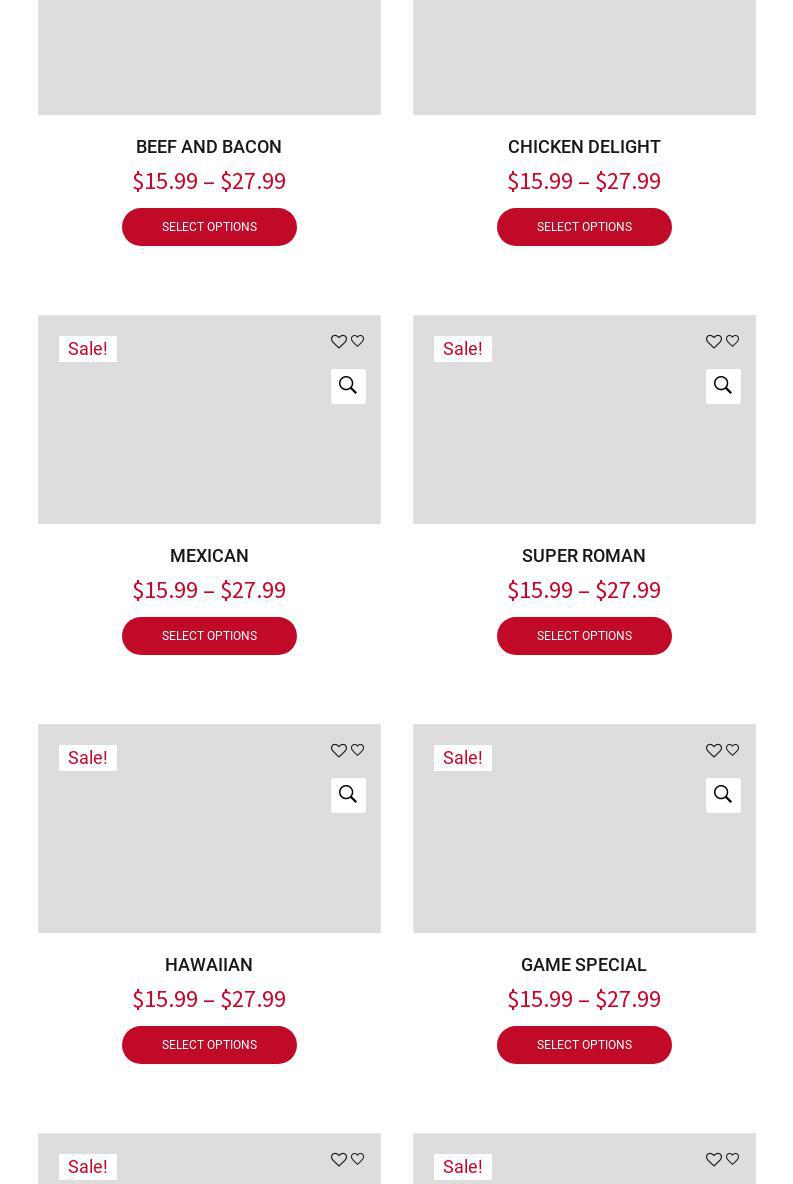Click the smaller heart icon on Game Special

(x=733, y=750)
